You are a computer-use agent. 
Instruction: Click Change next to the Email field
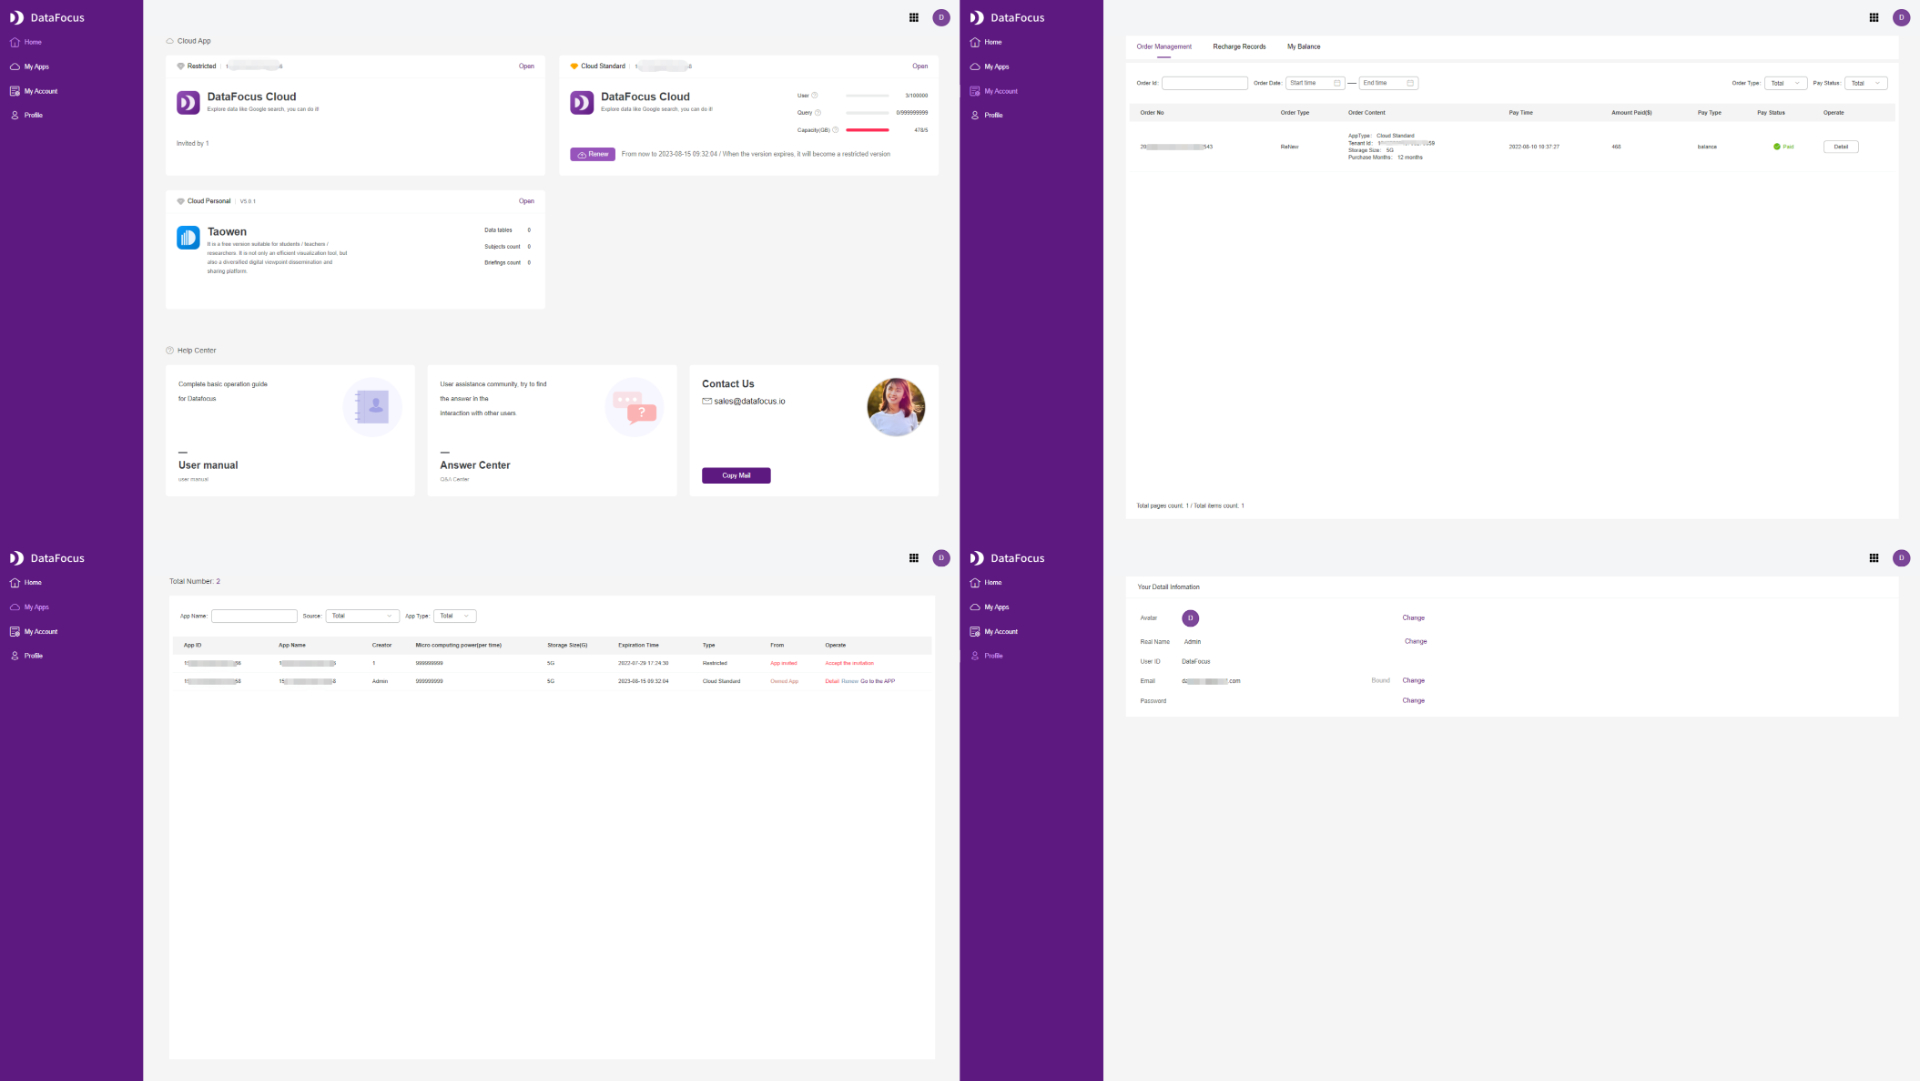(1413, 681)
